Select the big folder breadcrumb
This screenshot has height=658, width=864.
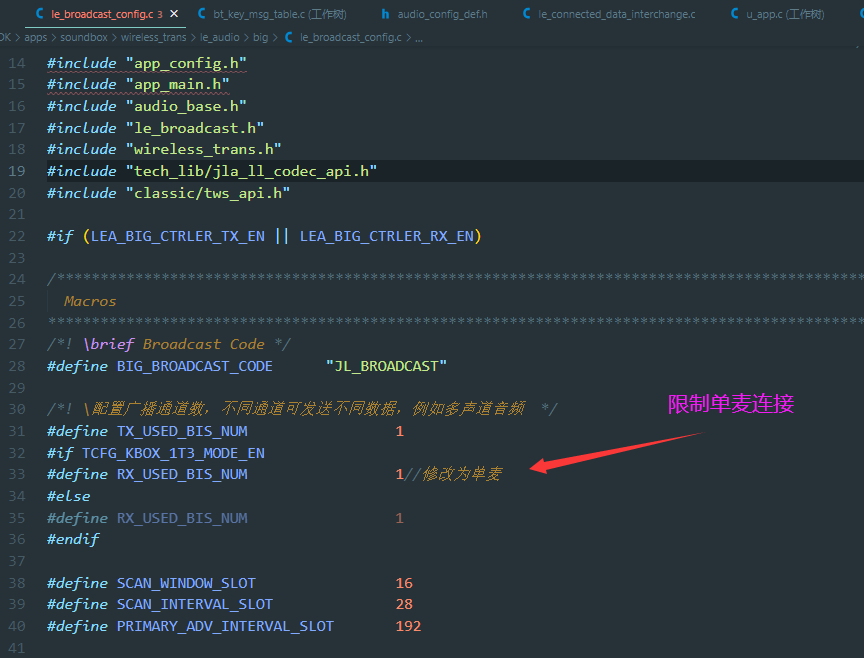[260, 37]
